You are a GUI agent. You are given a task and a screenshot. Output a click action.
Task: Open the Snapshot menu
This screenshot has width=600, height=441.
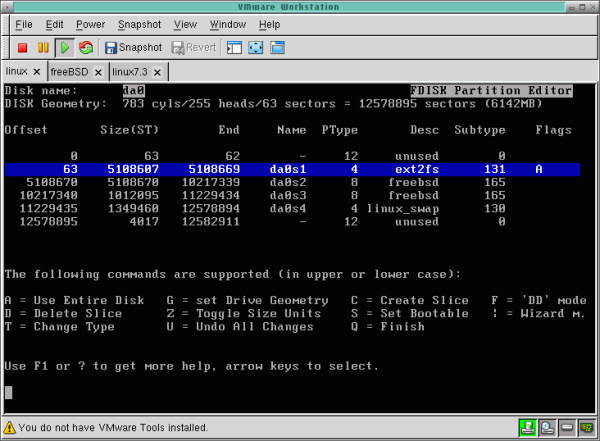pos(139,24)
